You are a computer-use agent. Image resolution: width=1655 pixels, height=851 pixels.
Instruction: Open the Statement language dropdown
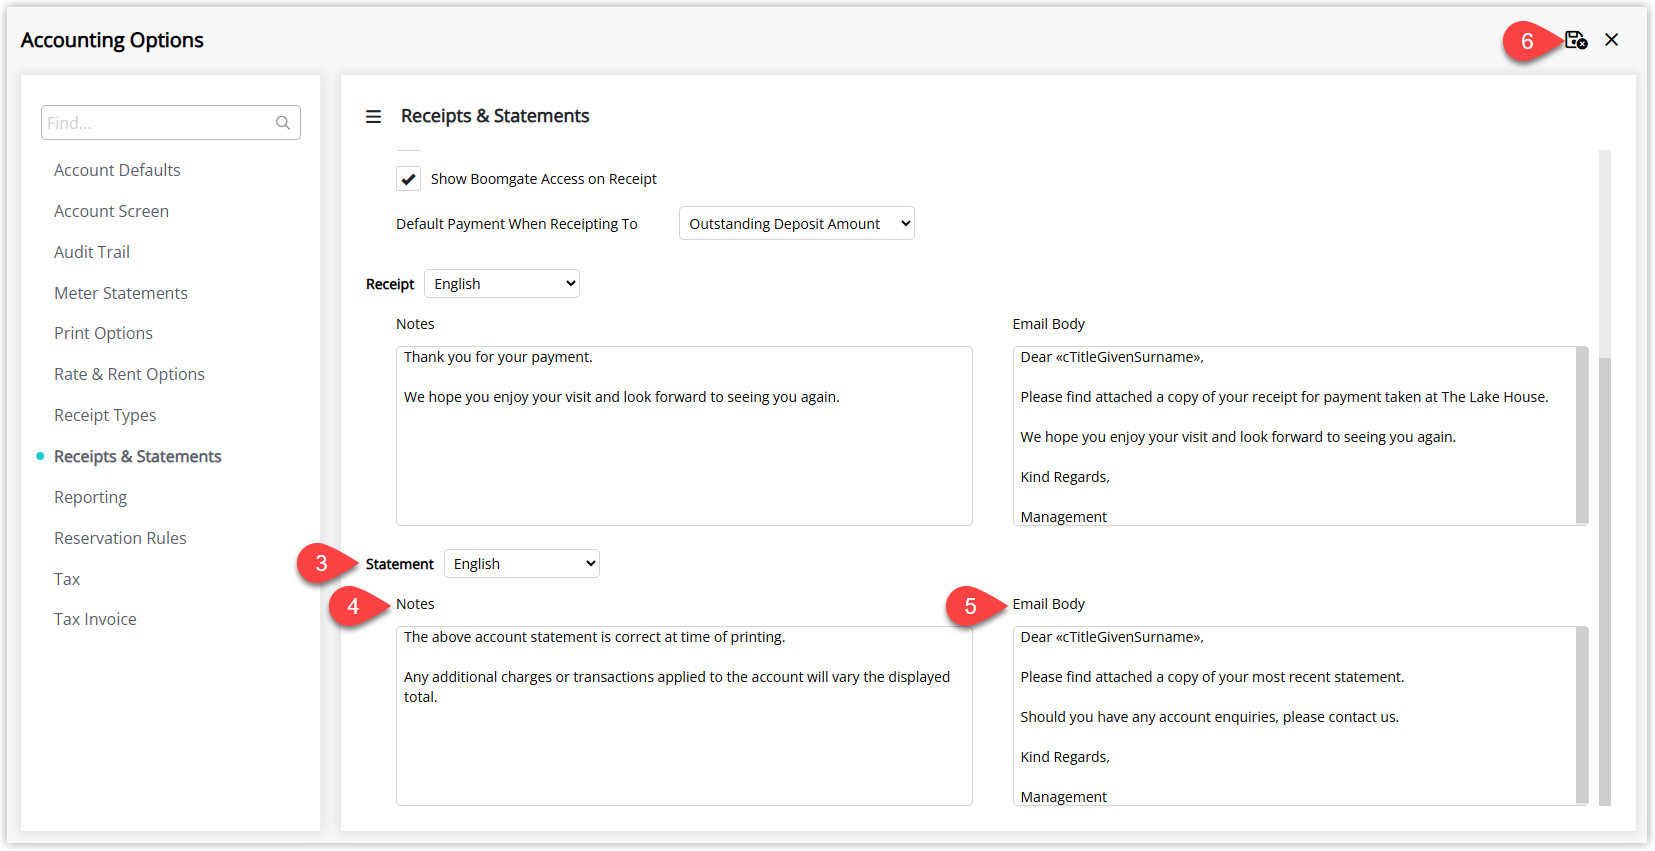tap(522, 564)
